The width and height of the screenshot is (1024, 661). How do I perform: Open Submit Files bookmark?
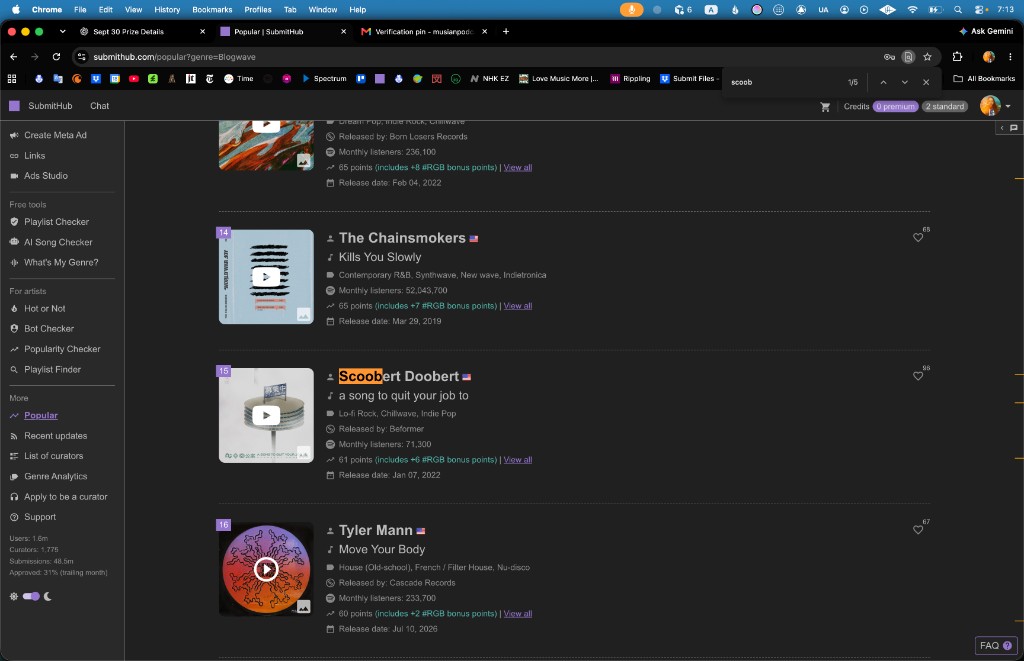(x=688, y=78)
